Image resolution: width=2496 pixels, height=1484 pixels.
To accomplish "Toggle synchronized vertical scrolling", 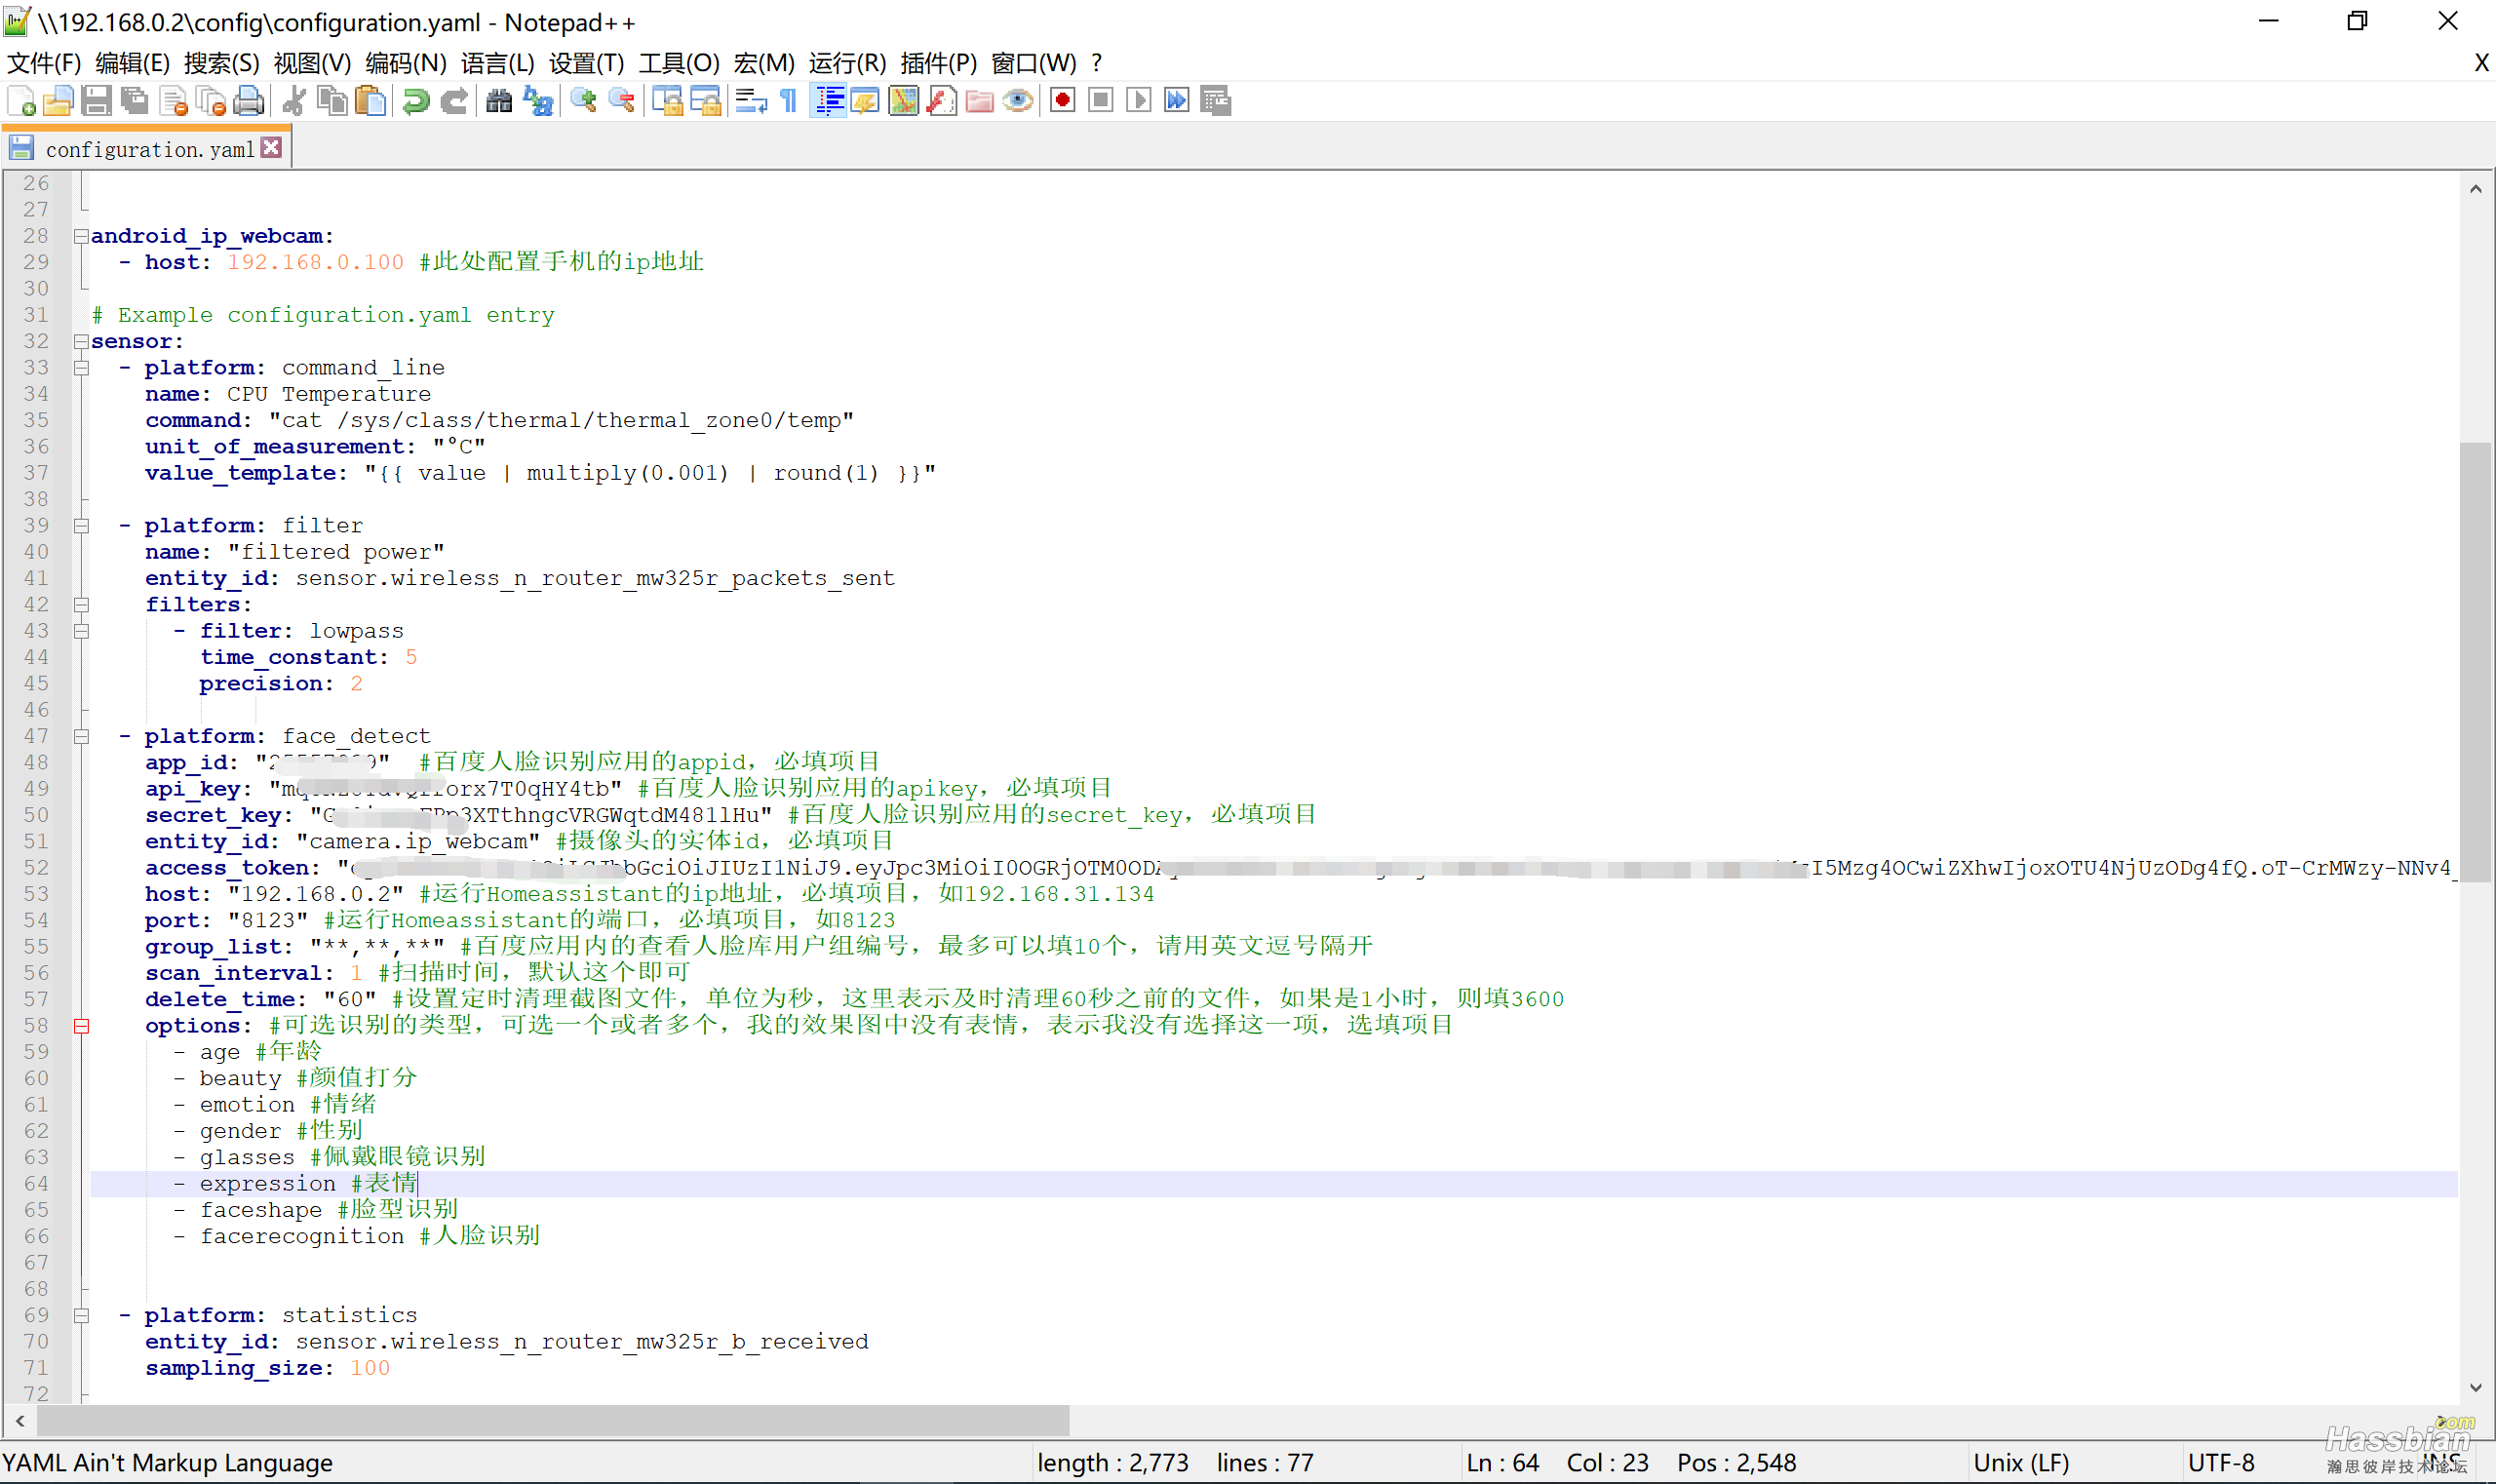I will coord(667,101).
